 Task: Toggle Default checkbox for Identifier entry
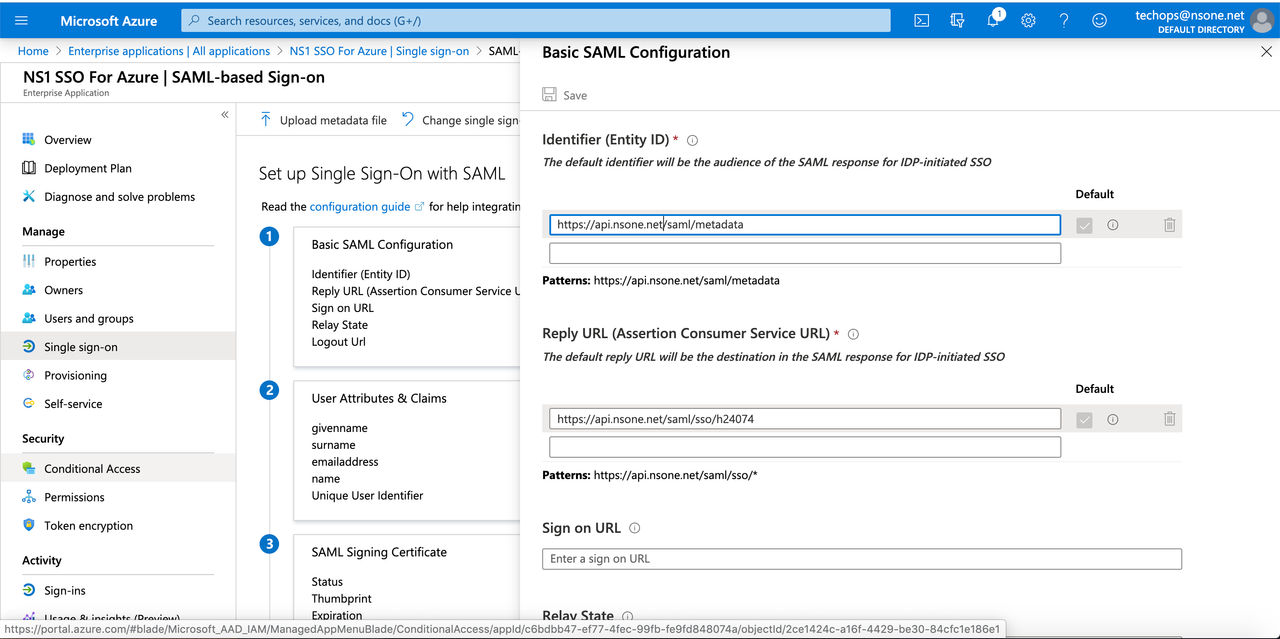[1084, 225]
